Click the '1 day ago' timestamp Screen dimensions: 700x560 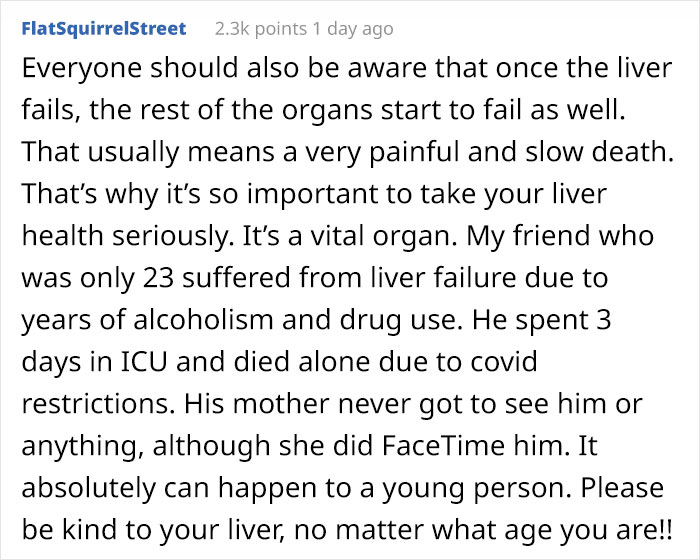click(352, 29)
